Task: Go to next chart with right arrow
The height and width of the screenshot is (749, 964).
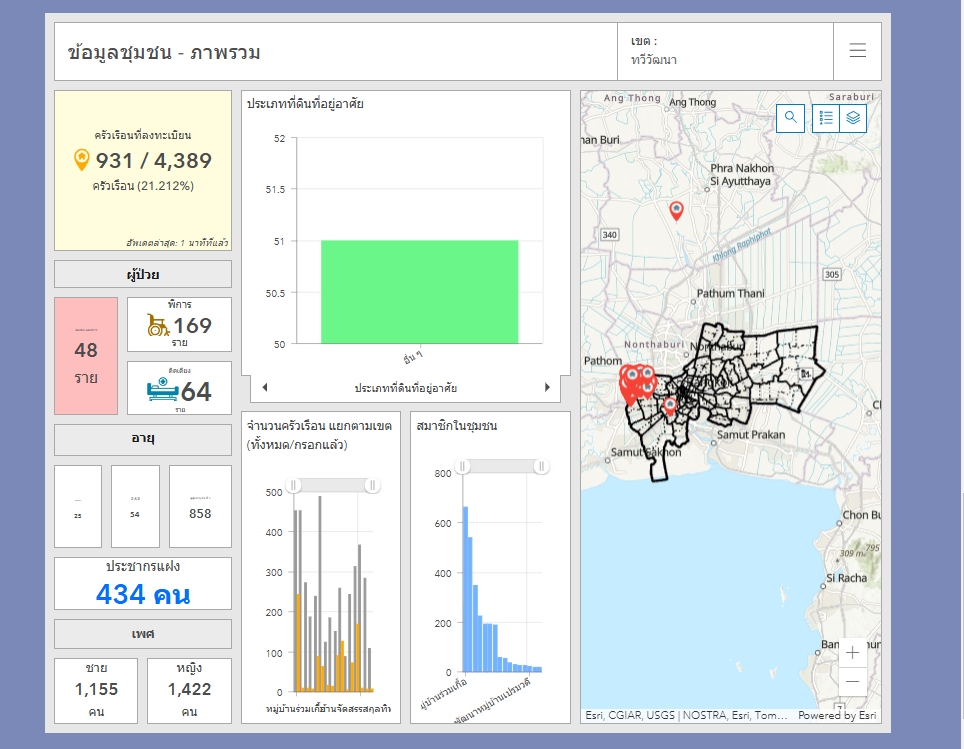Action: 547,387
